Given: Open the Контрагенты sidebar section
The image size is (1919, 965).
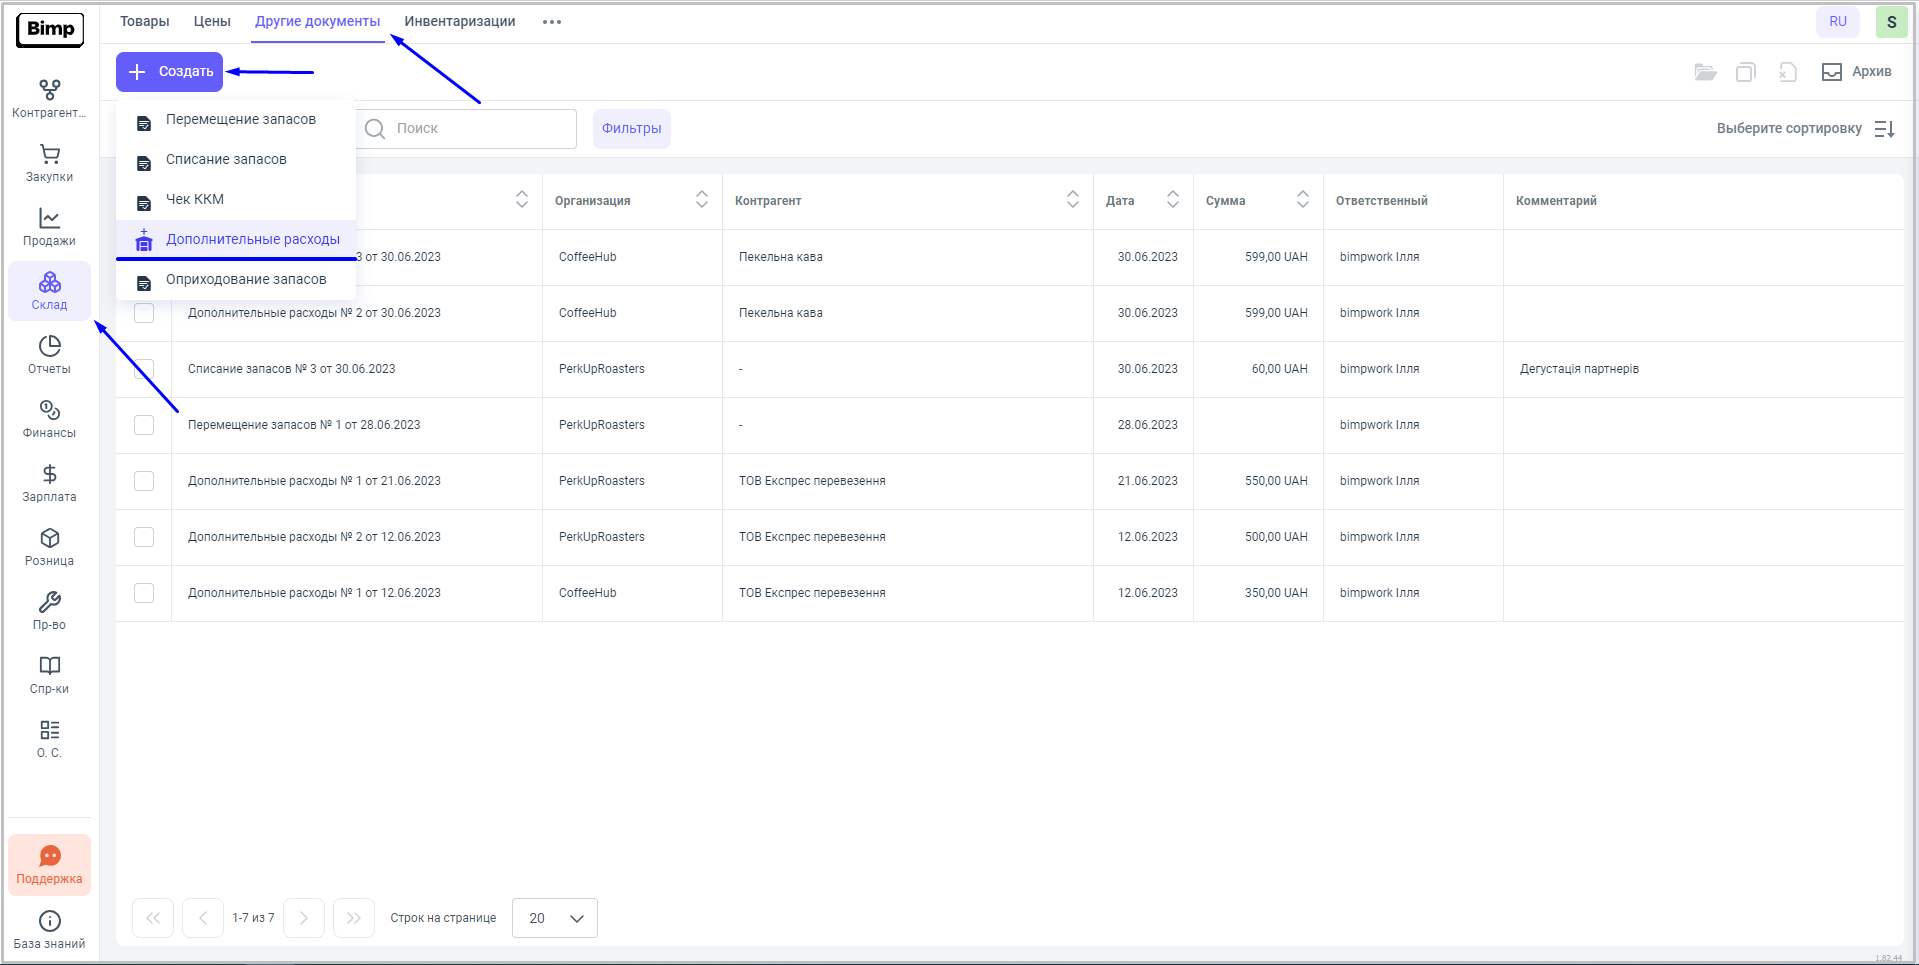Looking at the screenshot, I should pos(49,99).
